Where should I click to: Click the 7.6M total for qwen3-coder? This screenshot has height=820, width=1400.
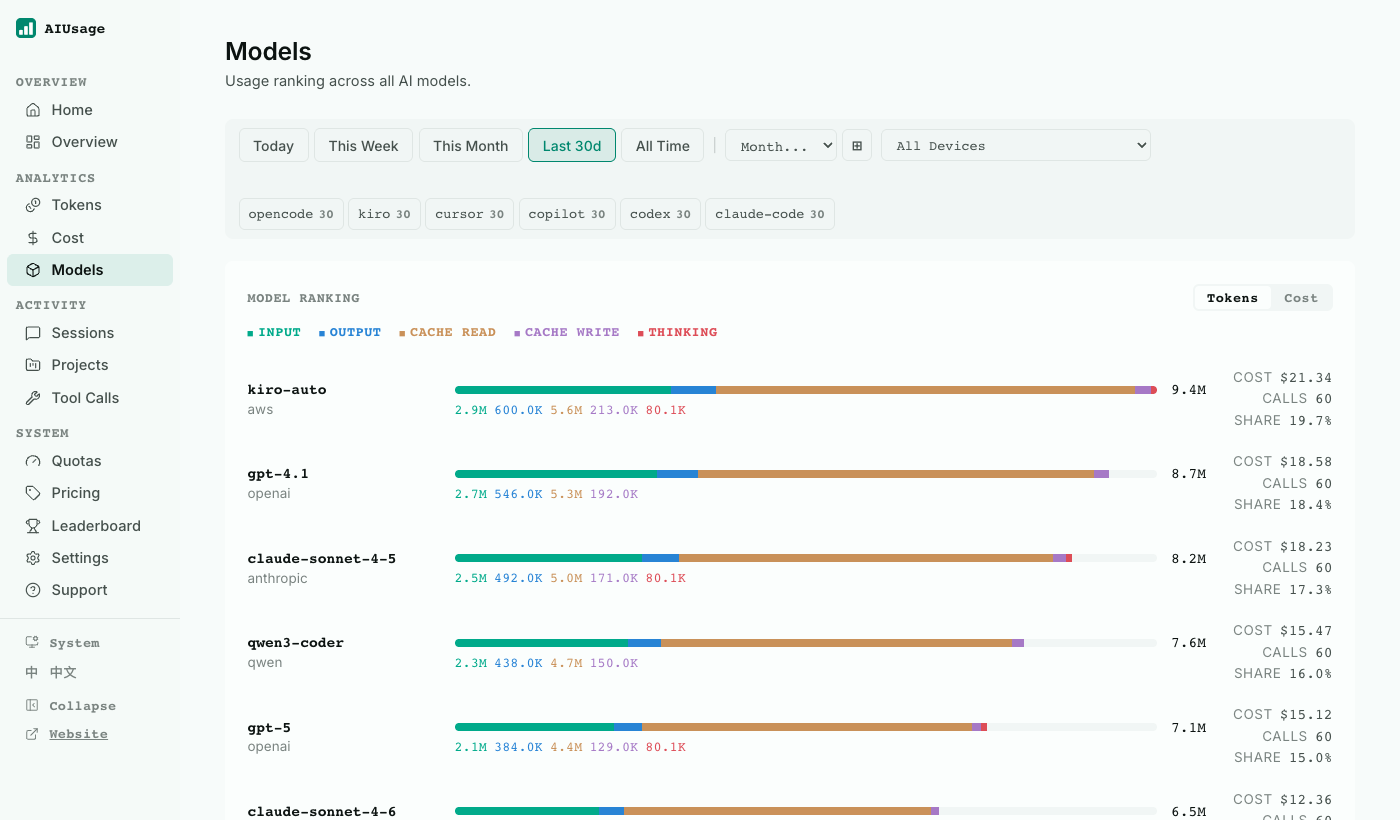point(1189,643)
